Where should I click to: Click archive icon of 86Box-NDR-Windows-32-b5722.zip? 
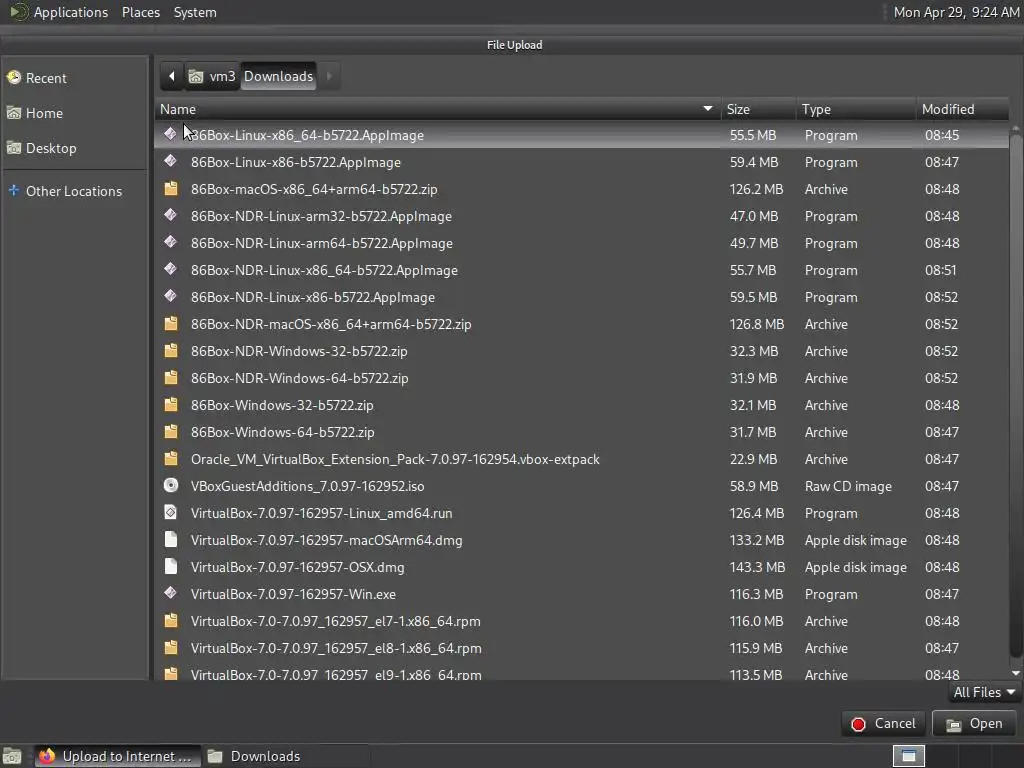[170, 351]
